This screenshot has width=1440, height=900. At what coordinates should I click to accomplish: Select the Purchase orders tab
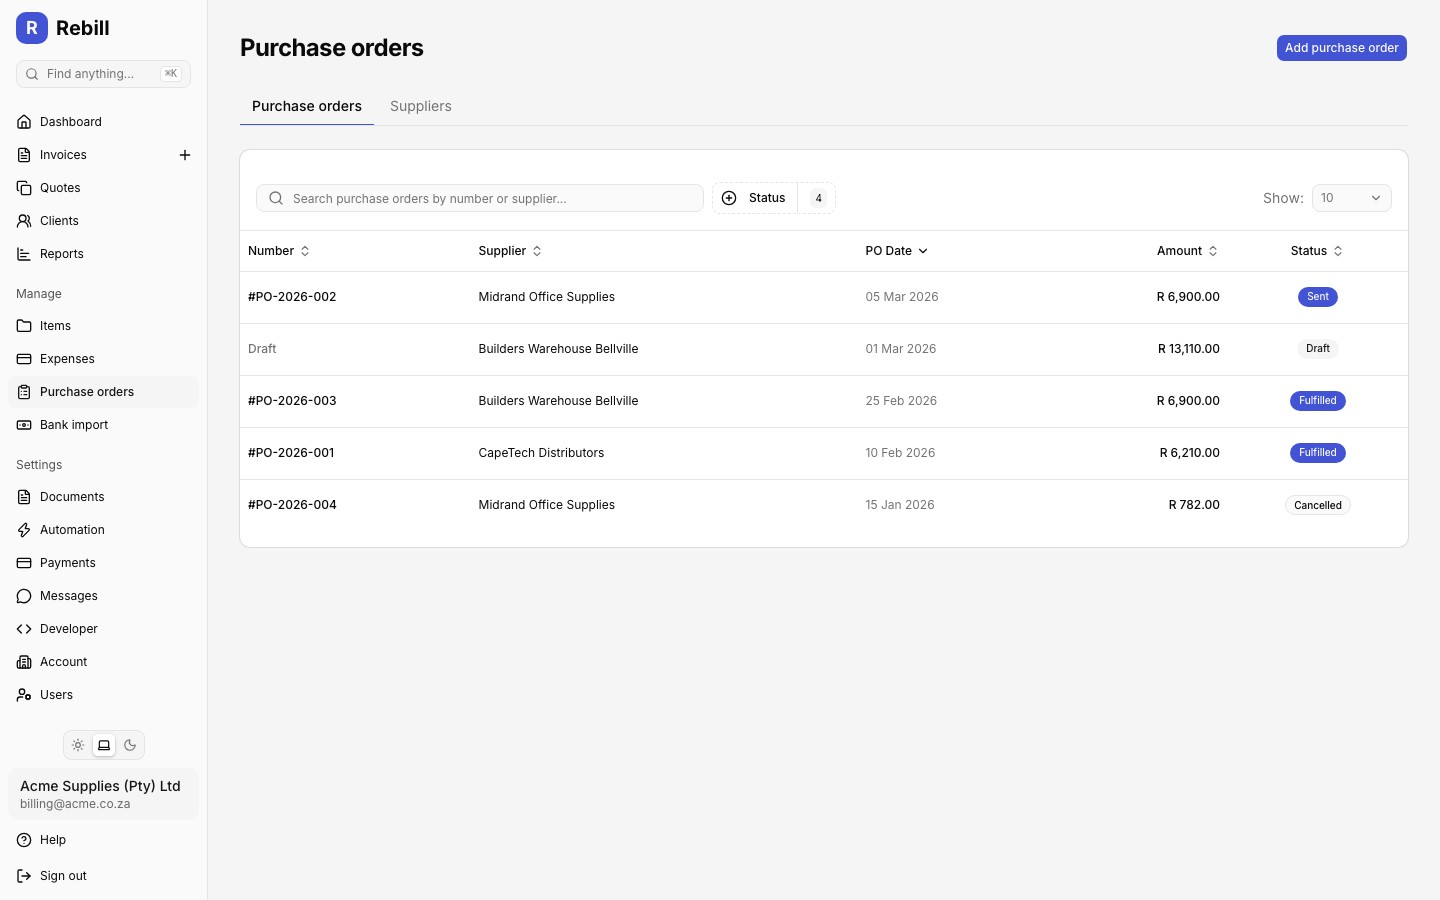click(307, 106)
